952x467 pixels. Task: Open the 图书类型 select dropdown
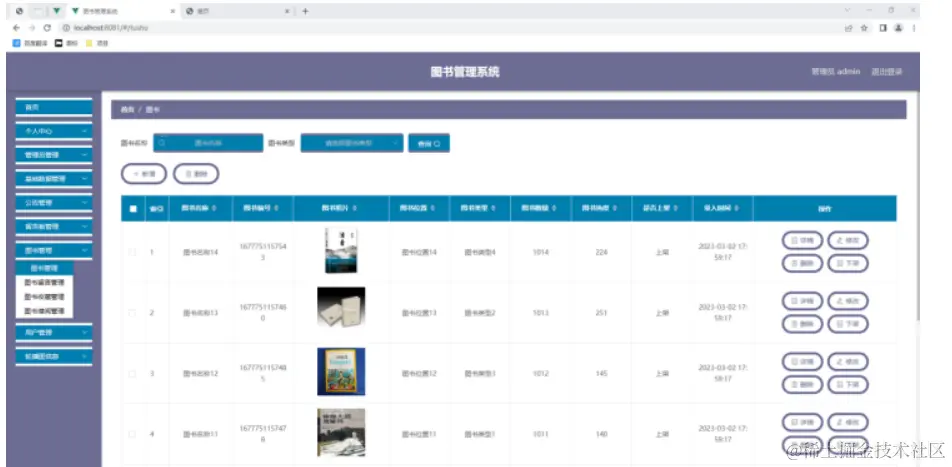(x=352, y=143)
